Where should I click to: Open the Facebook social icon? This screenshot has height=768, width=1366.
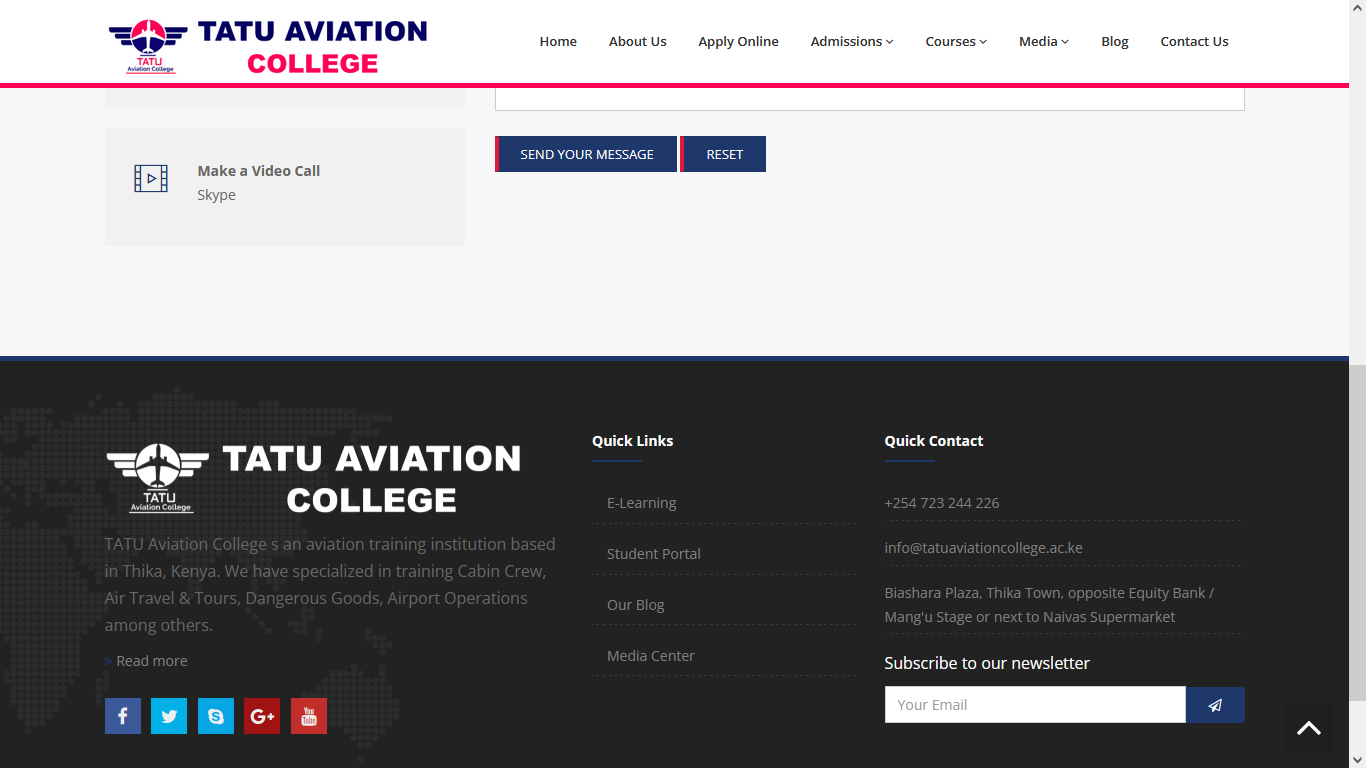[x=123, y=716]
